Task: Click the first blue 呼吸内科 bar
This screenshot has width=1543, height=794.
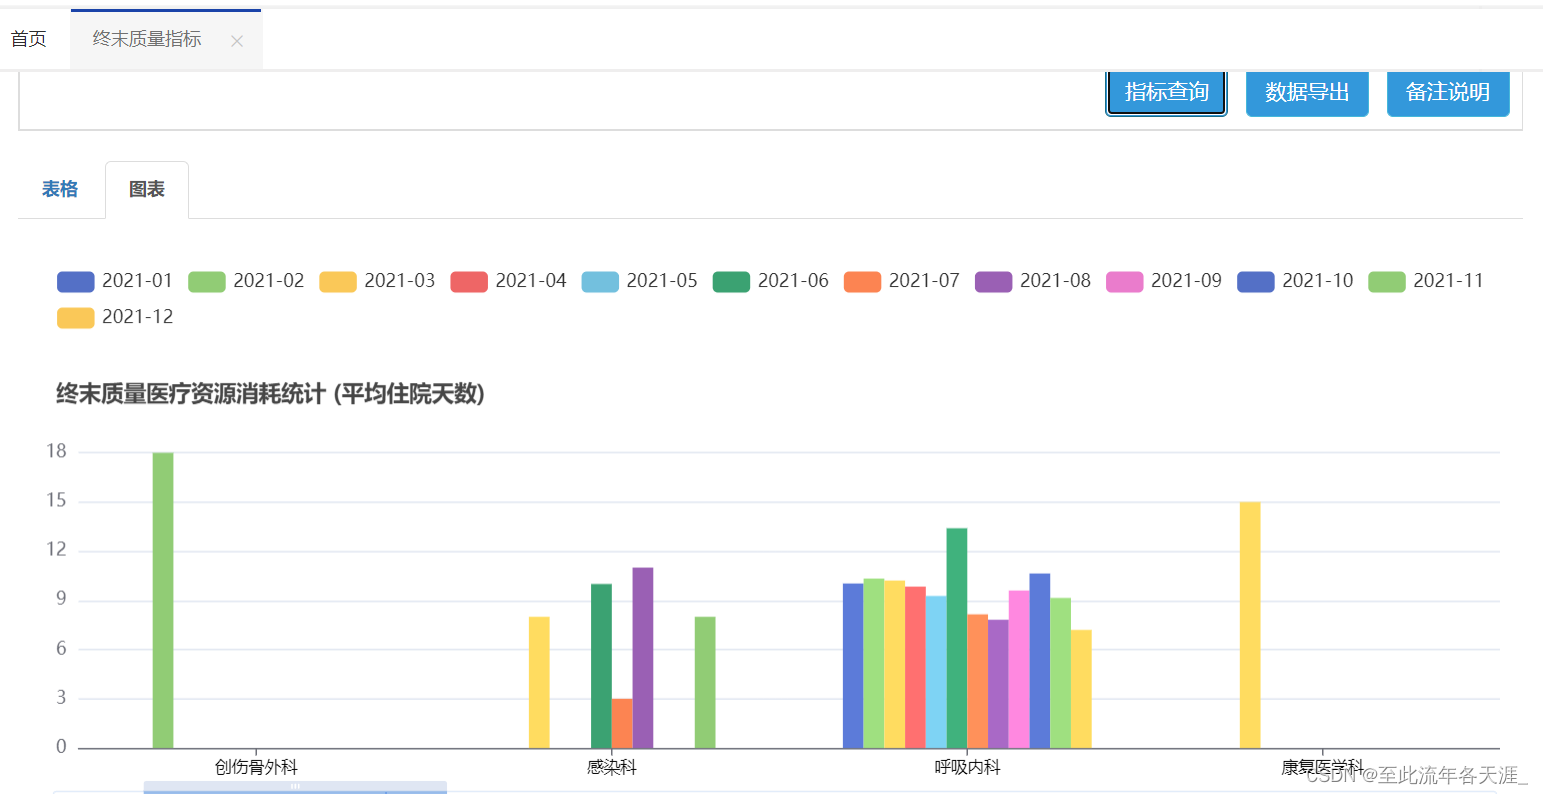Action: tap(853, 666)
